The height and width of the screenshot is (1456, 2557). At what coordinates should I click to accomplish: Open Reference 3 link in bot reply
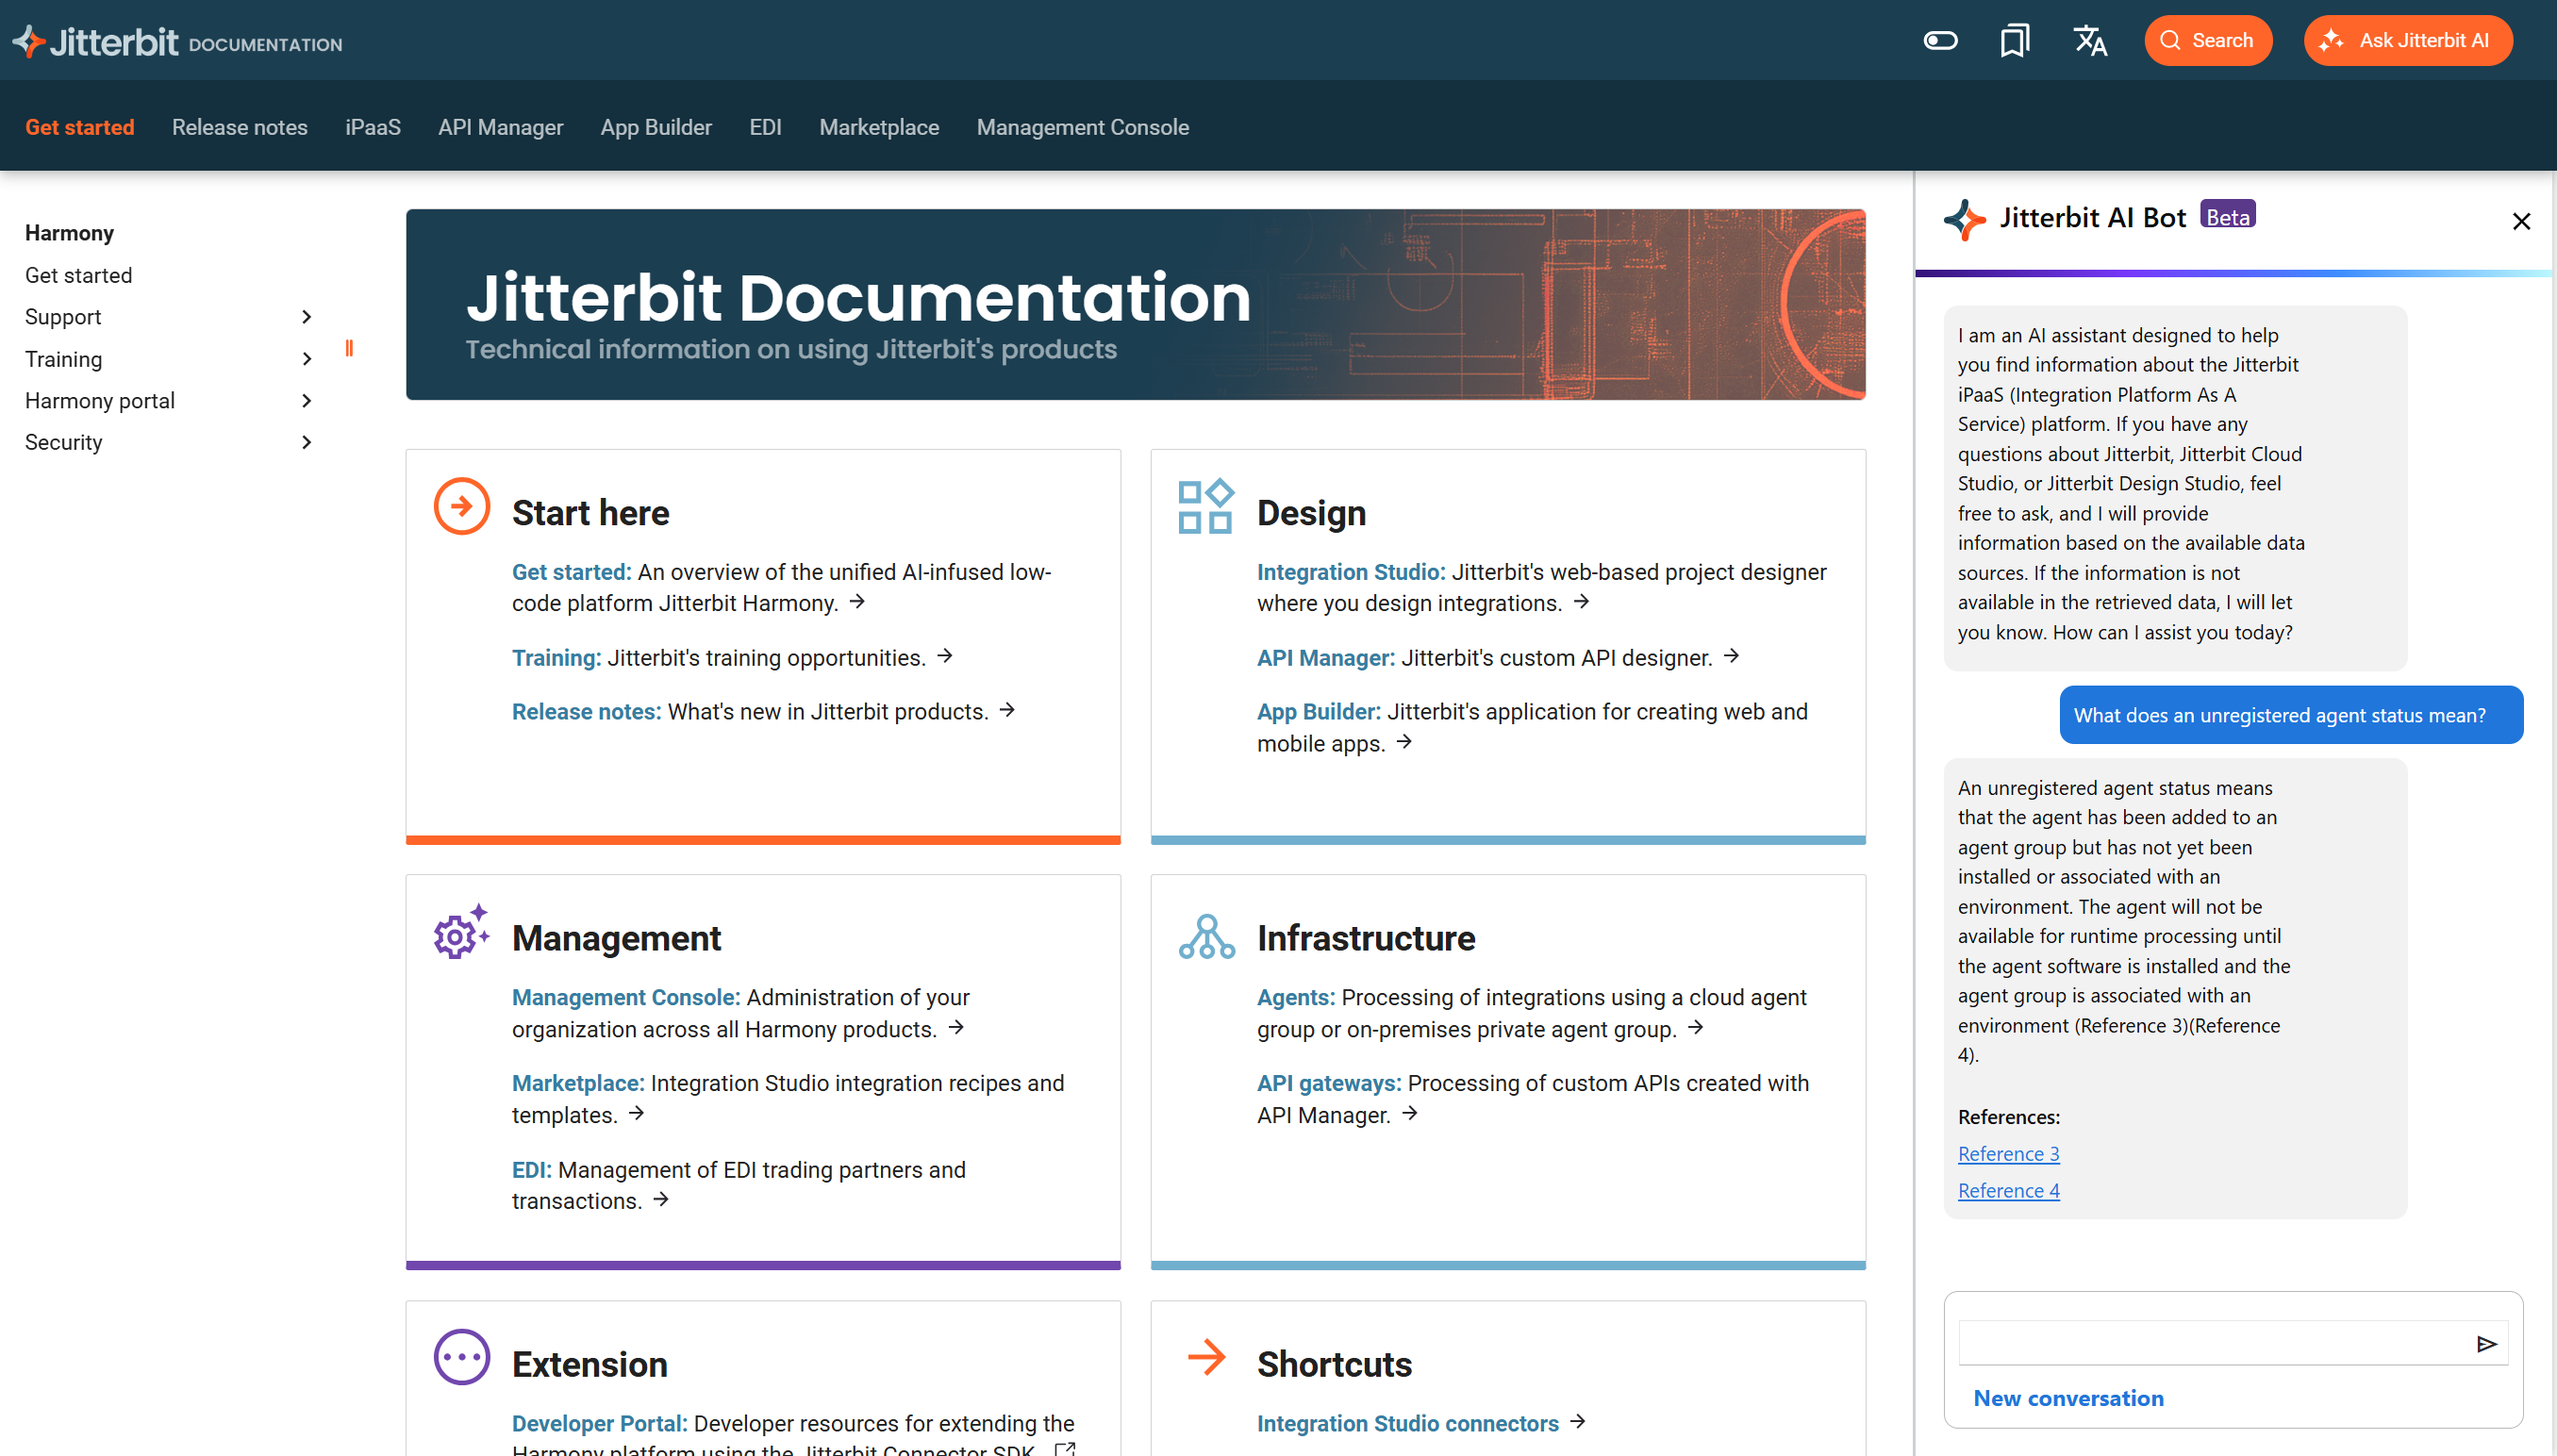(x=2008, y=1154)
